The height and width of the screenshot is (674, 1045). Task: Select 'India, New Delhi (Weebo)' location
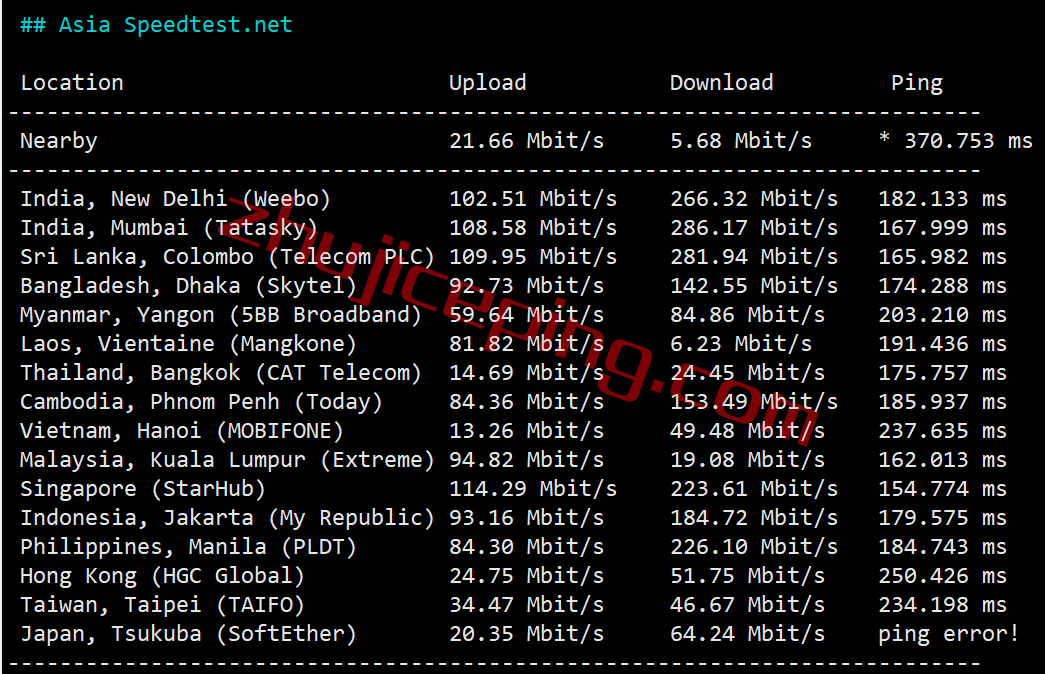click(175, 199)
